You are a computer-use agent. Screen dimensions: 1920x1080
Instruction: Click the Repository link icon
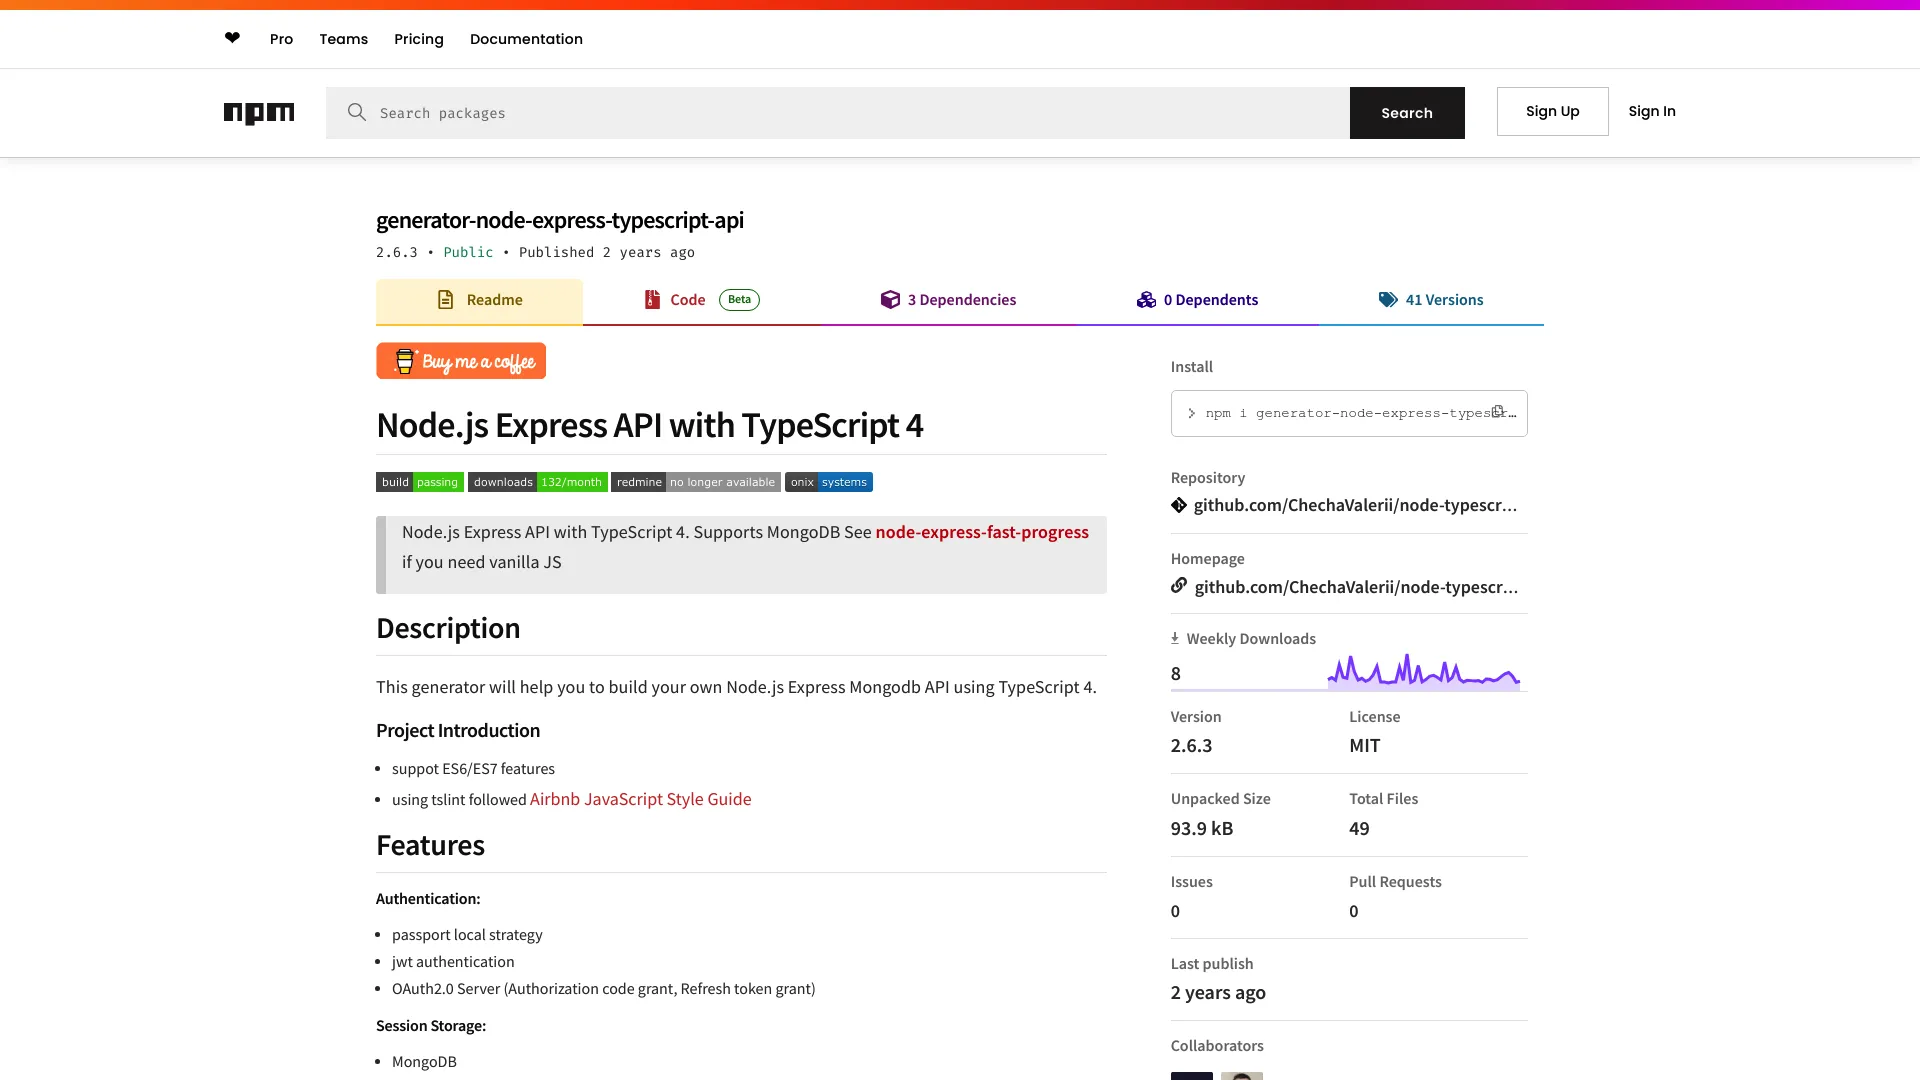[1178, 504]
